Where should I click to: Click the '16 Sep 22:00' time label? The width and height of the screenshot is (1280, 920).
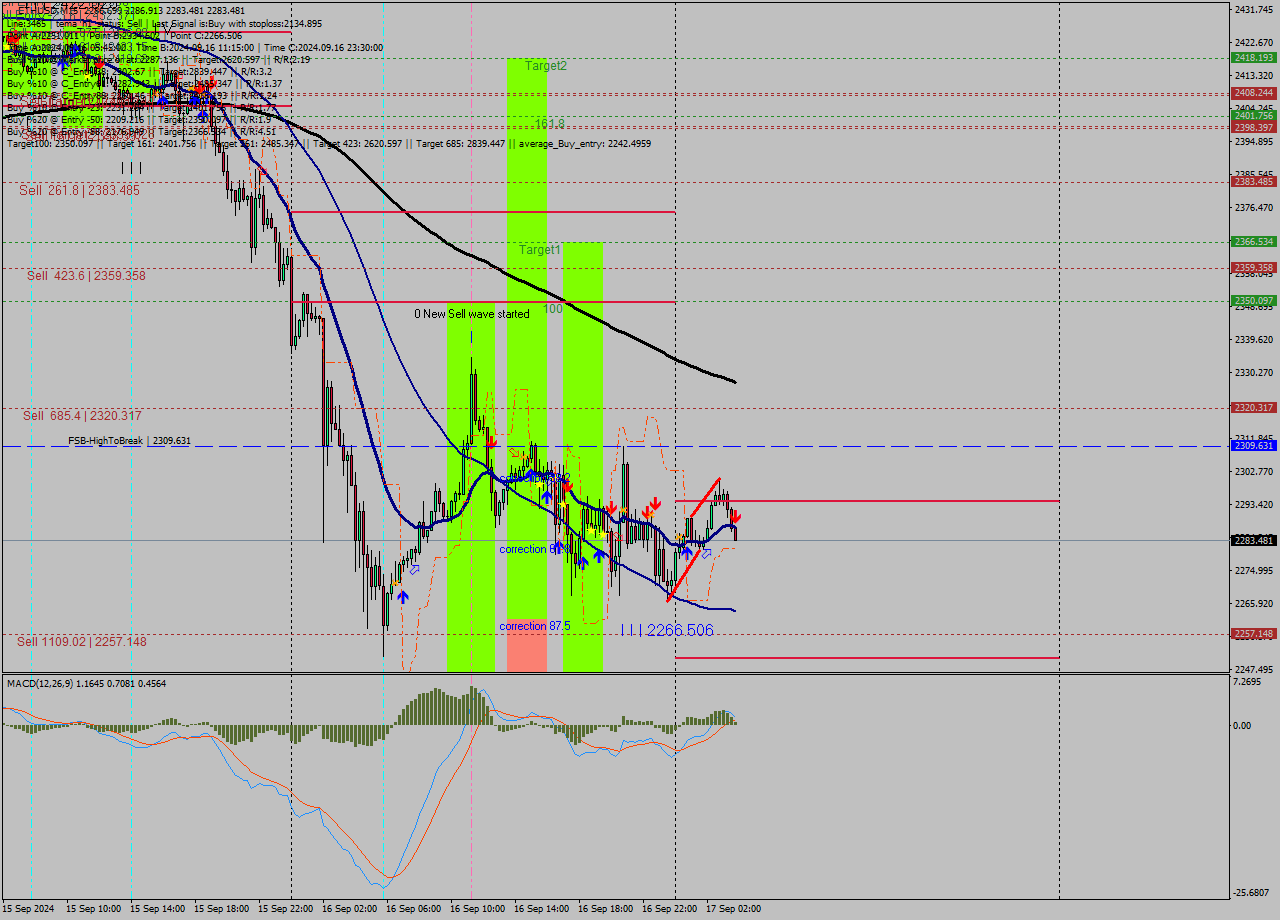[669, 909]
